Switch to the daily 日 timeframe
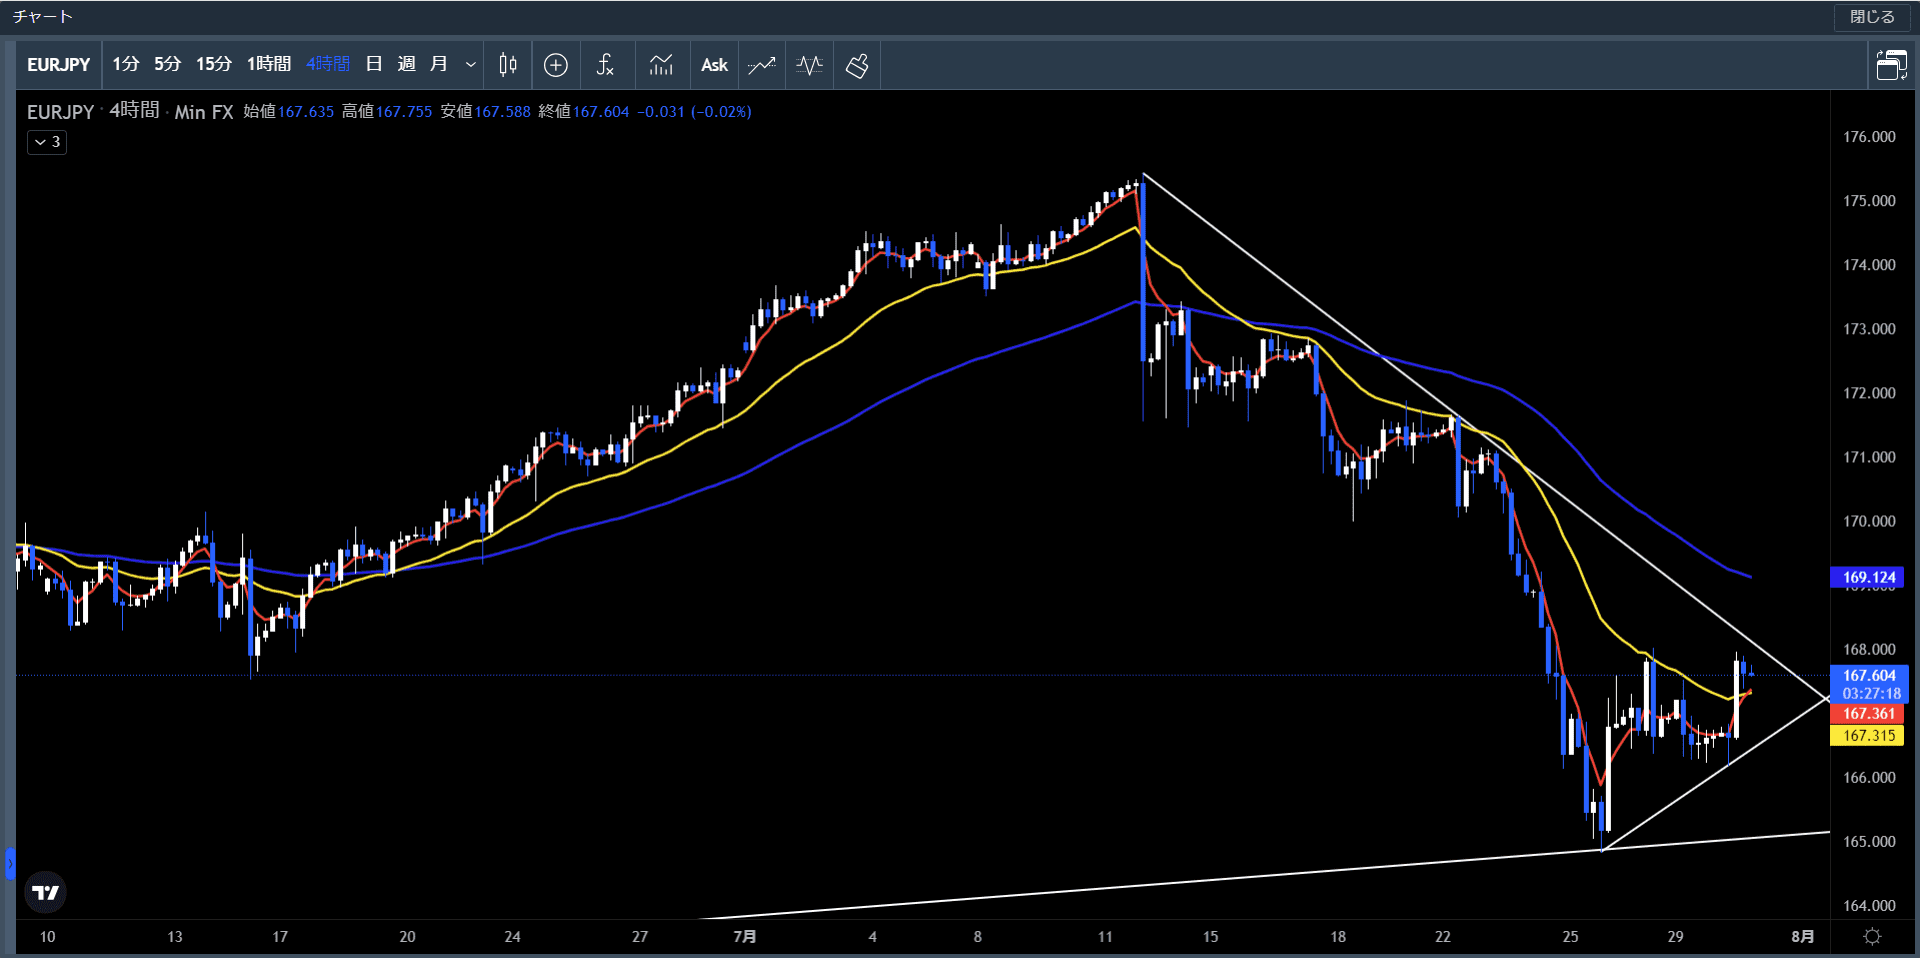This screenshot has width=1920, height=958. click(x=374, y=64)
